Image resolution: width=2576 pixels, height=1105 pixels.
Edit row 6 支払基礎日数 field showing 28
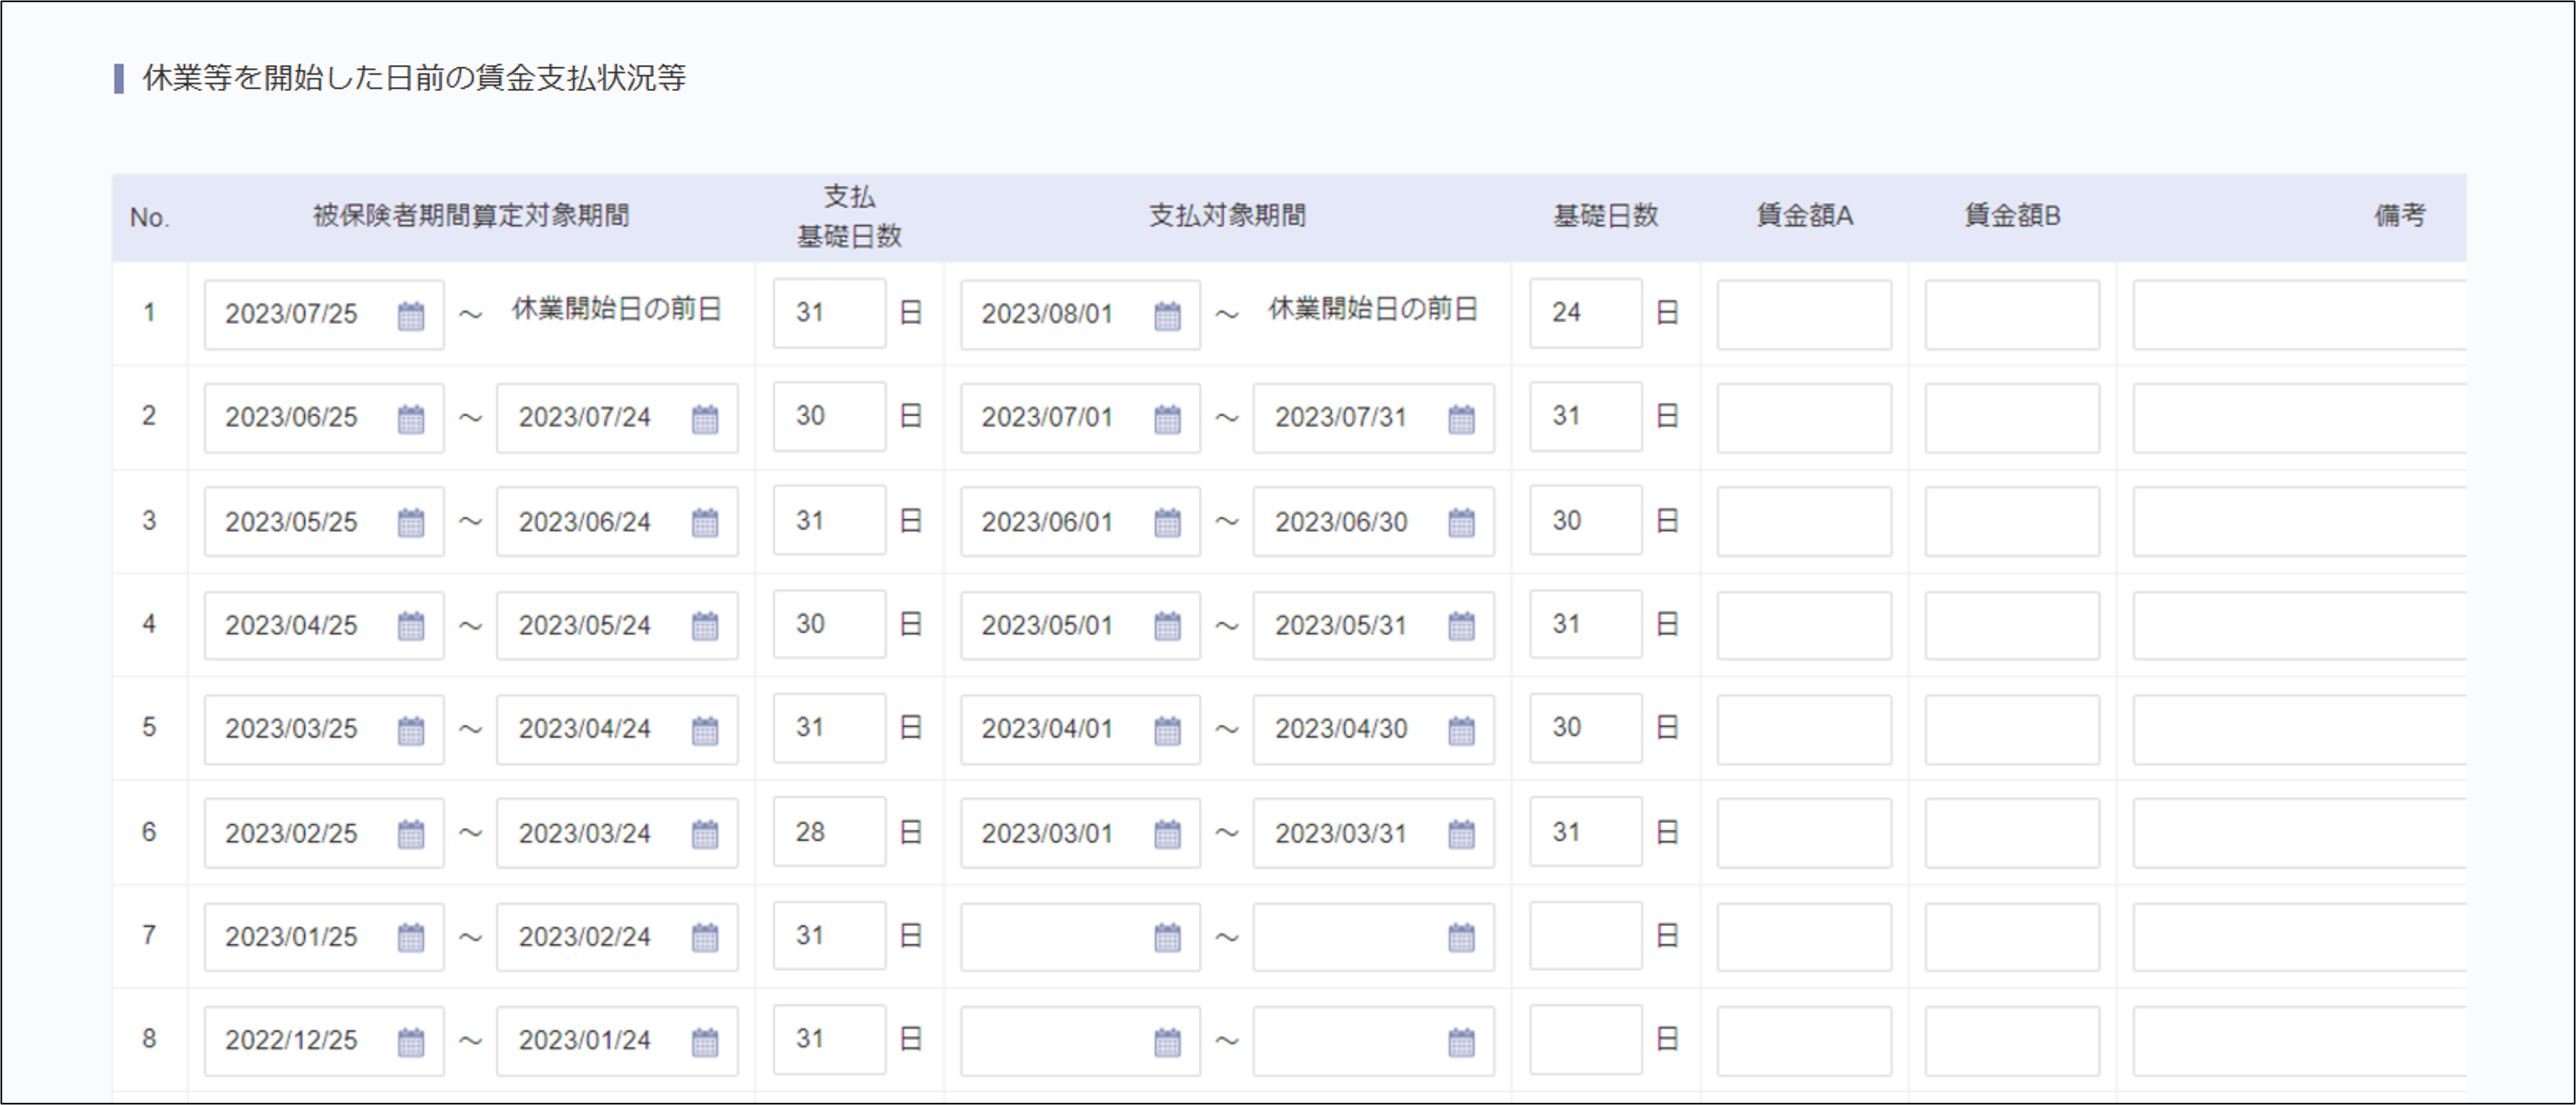[828, 832]
